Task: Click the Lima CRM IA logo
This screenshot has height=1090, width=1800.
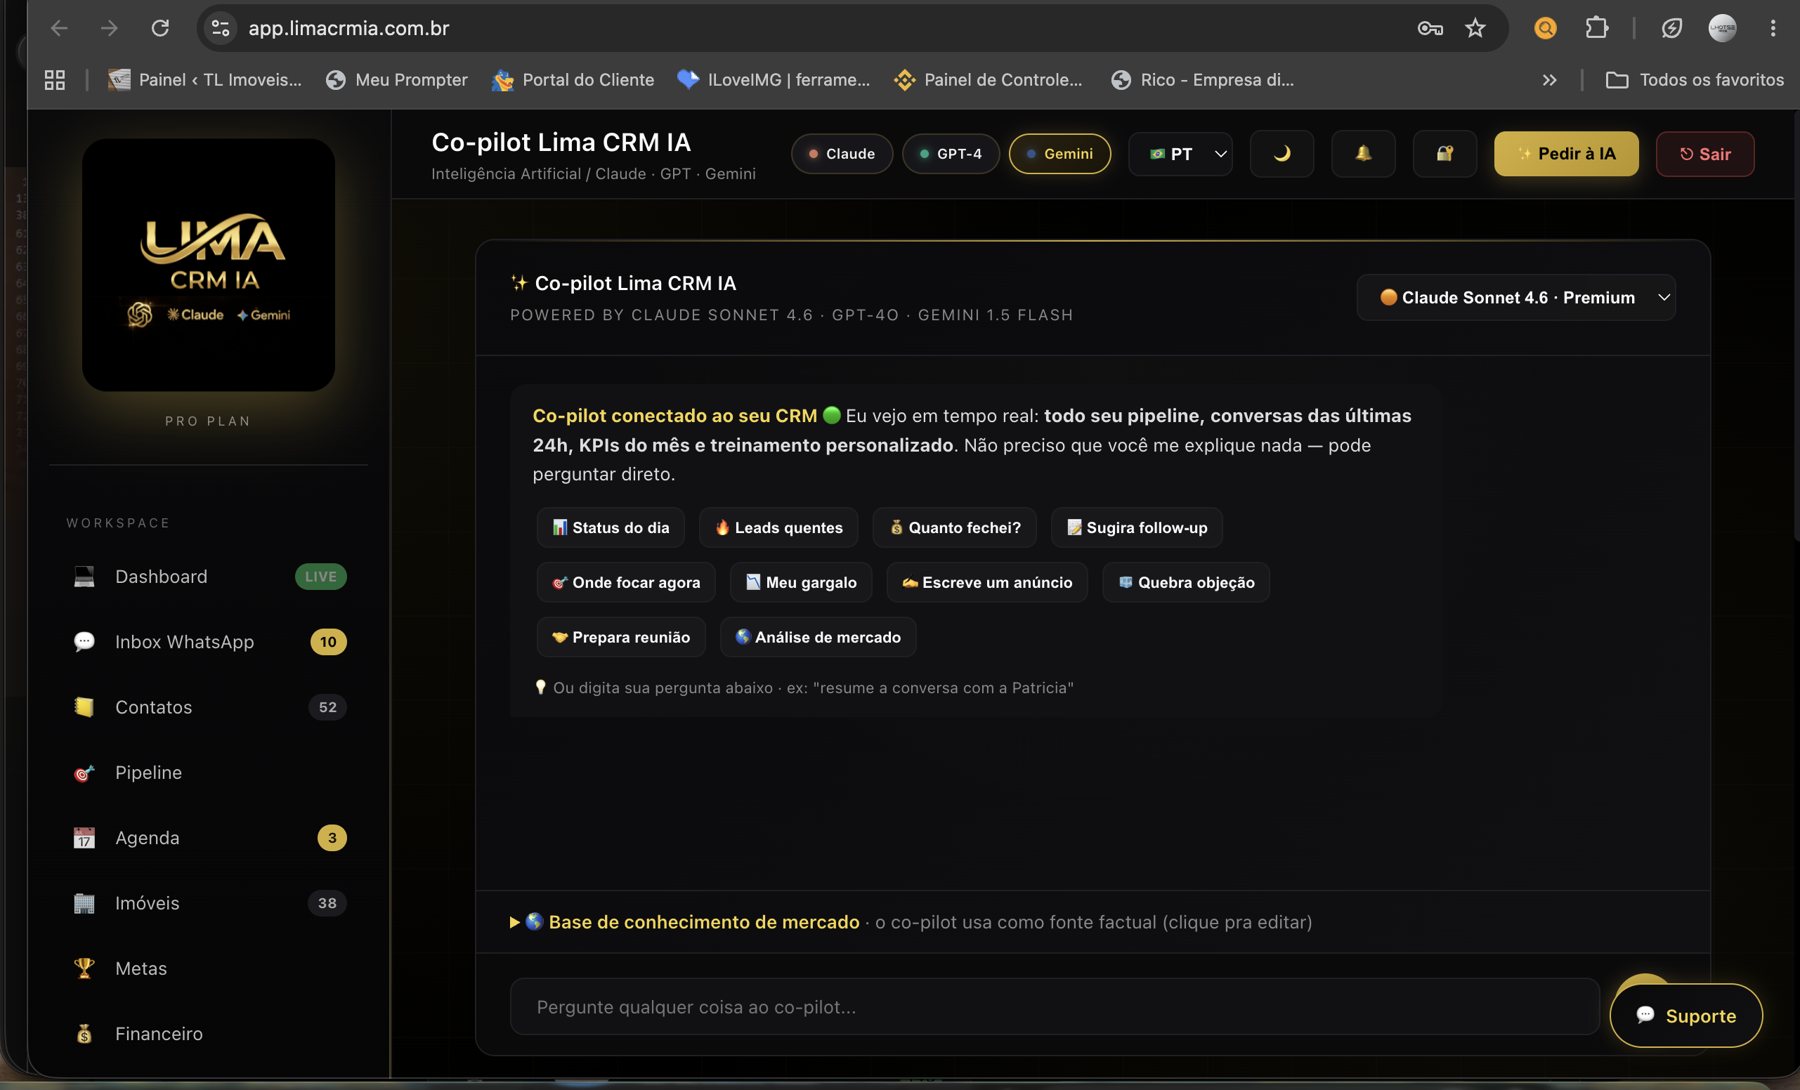Action: [x=208, y=265]
